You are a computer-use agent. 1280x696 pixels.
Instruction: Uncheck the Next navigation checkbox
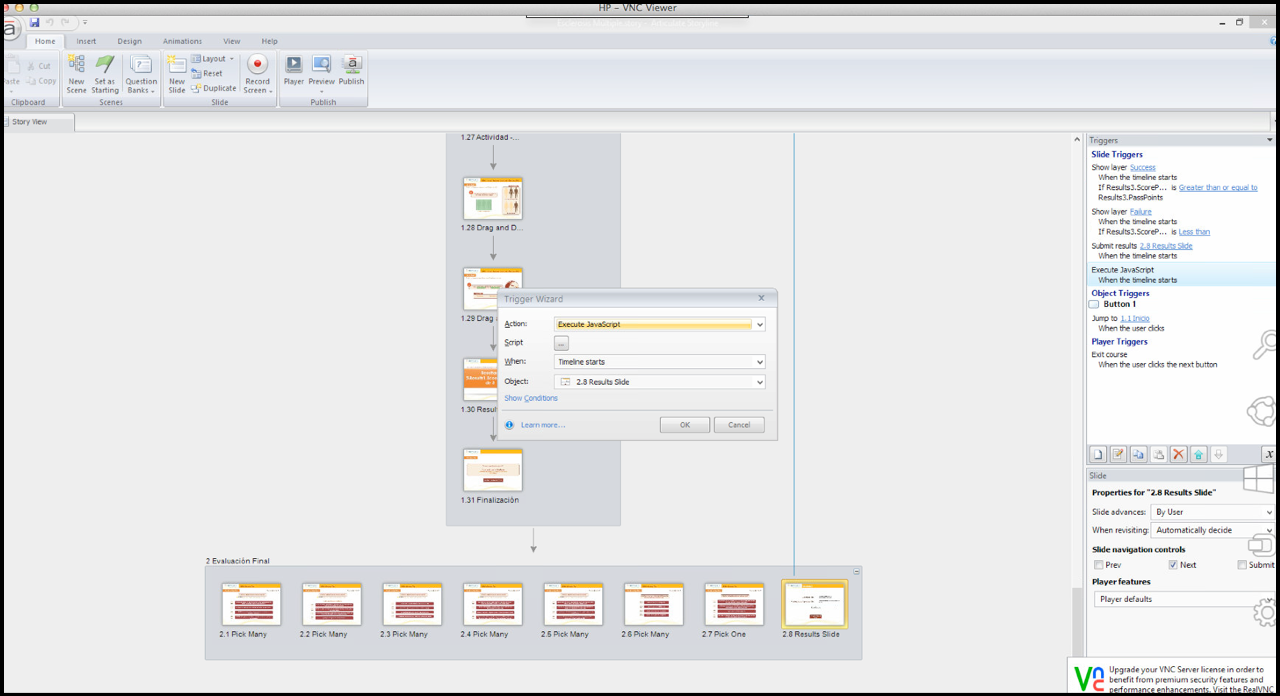(x=1173, y=565)
